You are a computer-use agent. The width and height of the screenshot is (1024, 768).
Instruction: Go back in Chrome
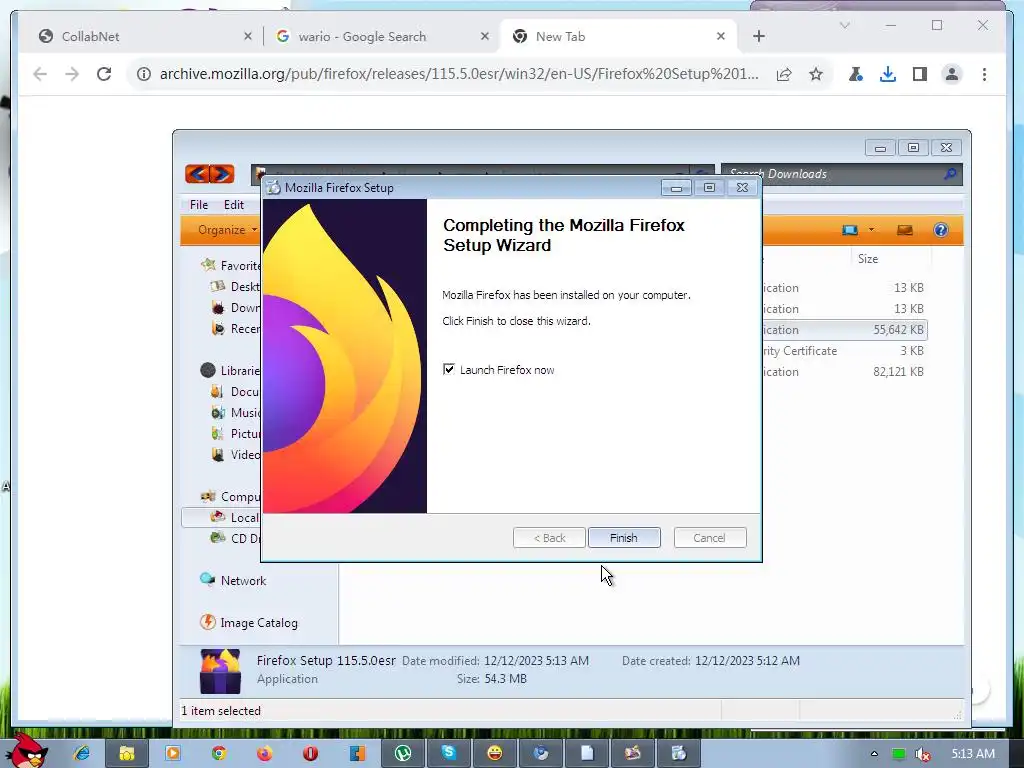[40, 74]
